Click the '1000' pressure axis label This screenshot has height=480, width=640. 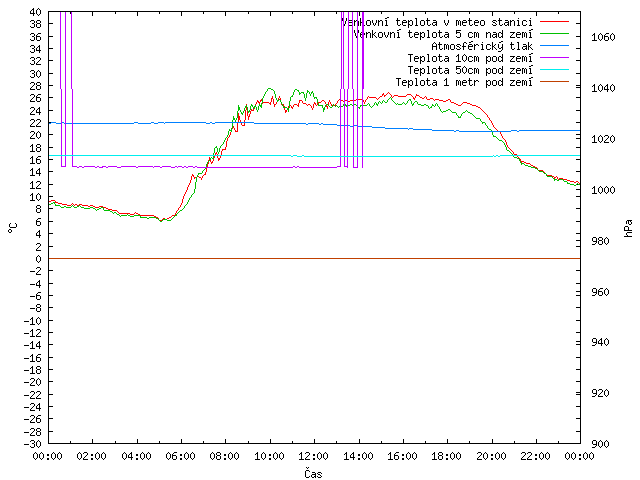tap(603, 190)
